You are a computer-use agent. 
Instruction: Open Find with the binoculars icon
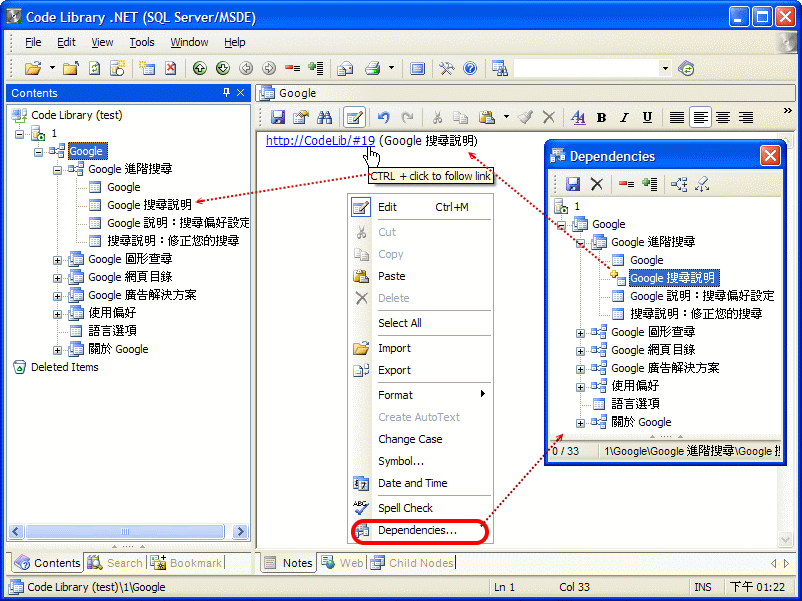pyautogui.click(x=324, y=118)
